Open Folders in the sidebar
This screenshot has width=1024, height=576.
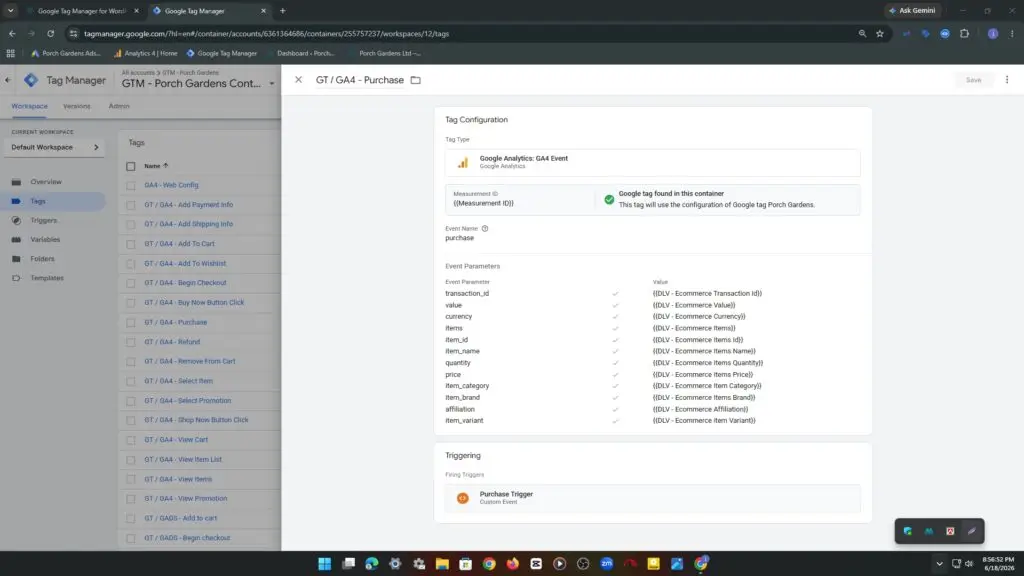[42, 259]
